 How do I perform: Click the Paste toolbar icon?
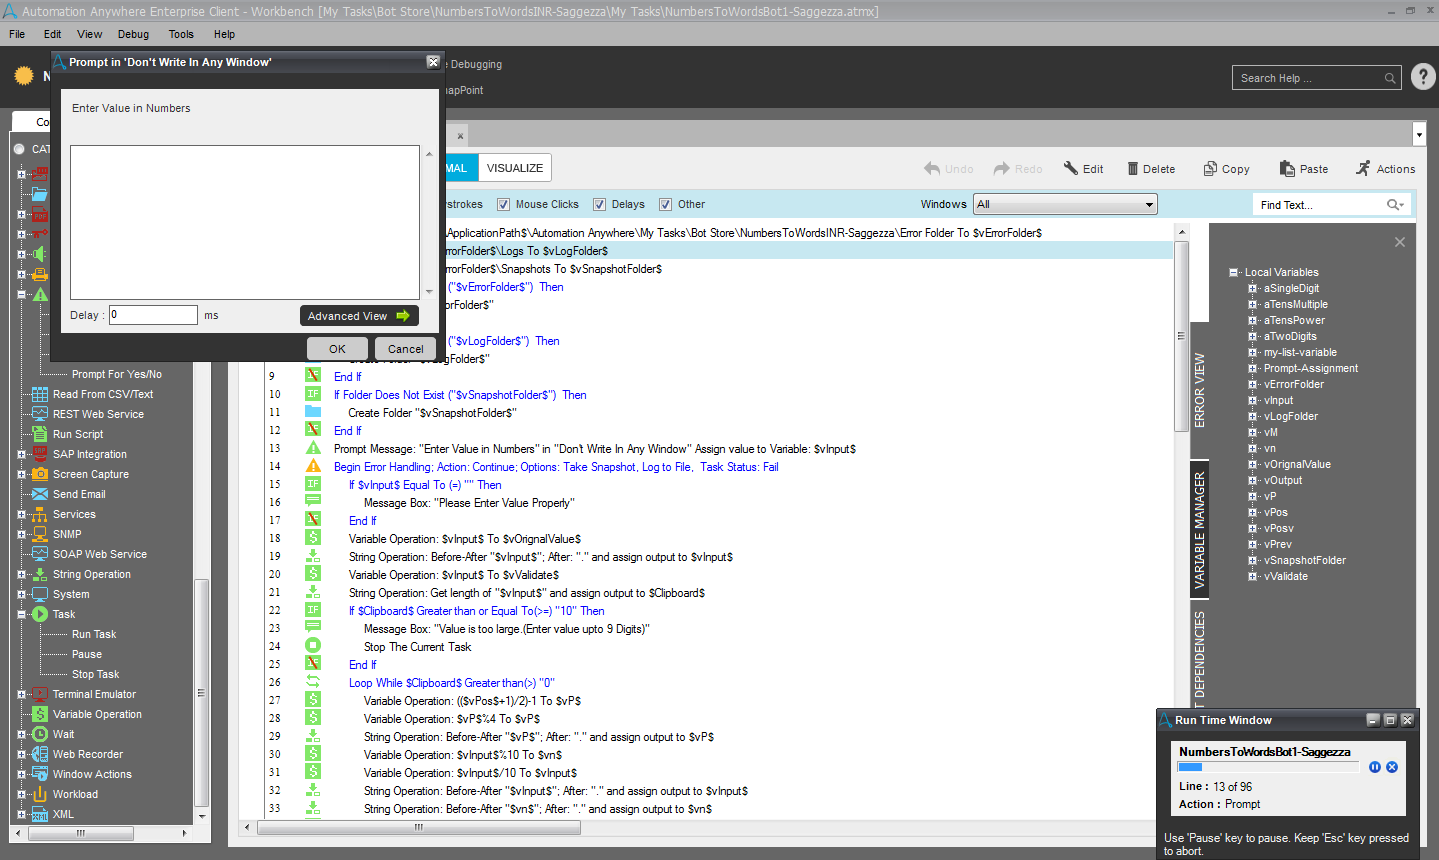point(1286,169)
